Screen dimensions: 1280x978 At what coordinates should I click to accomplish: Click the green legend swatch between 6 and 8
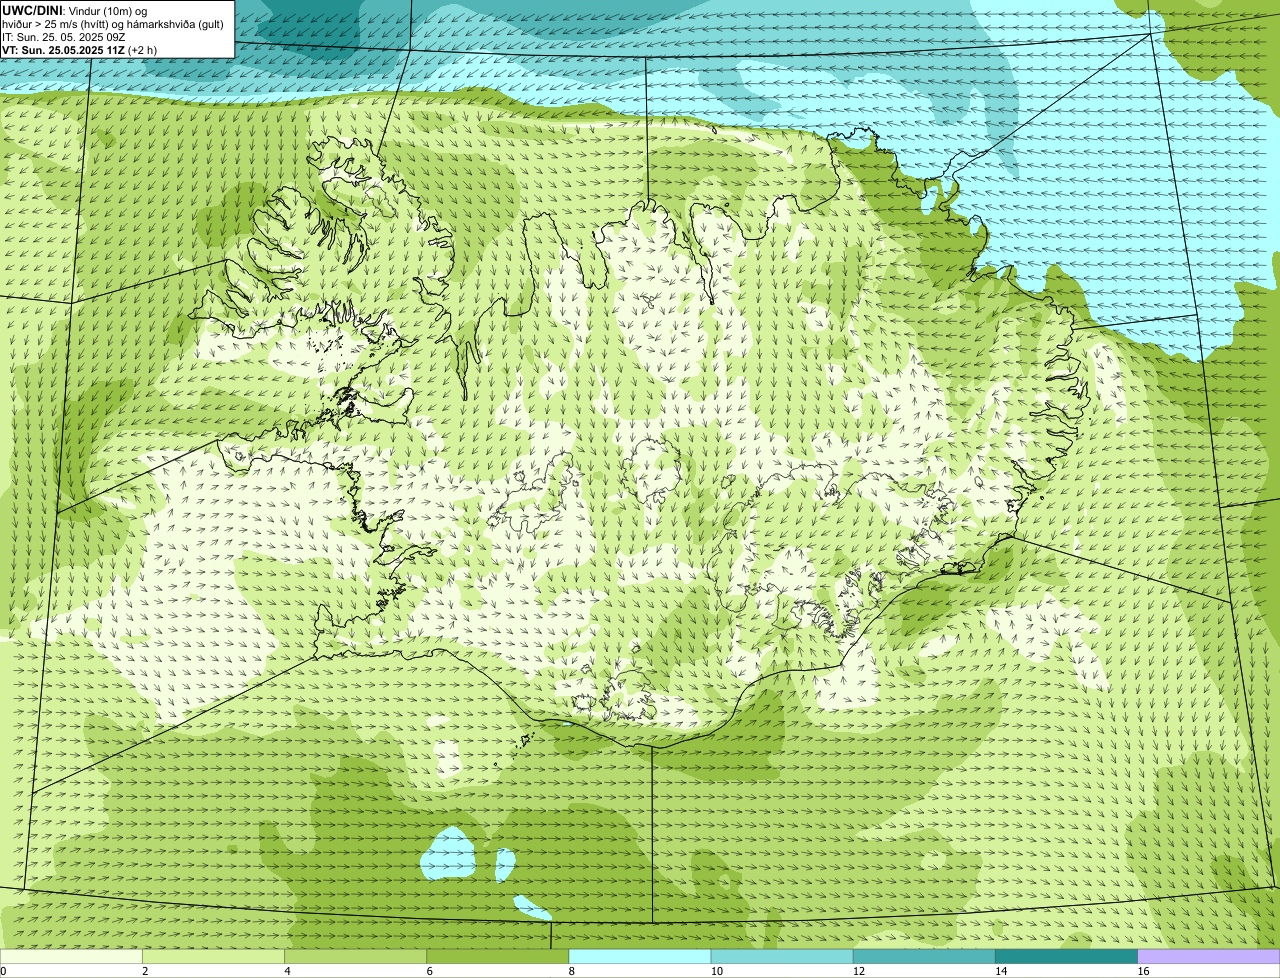(x=497, y=957)
